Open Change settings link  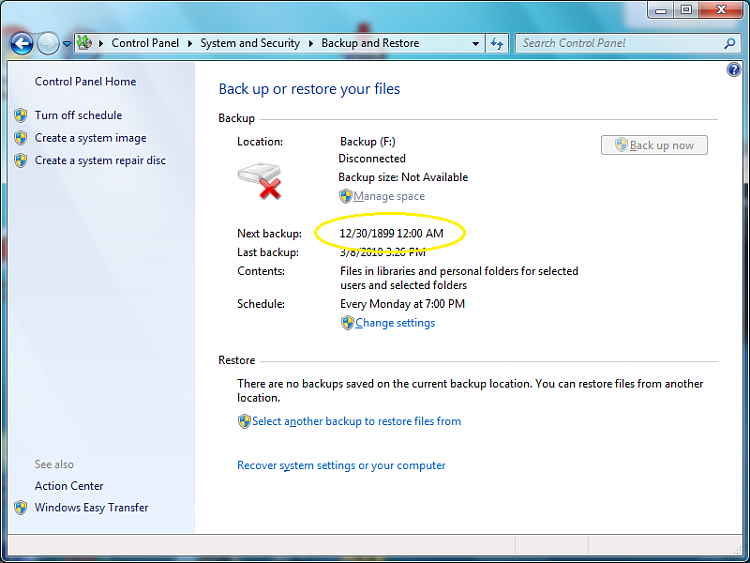click(395, 323)
